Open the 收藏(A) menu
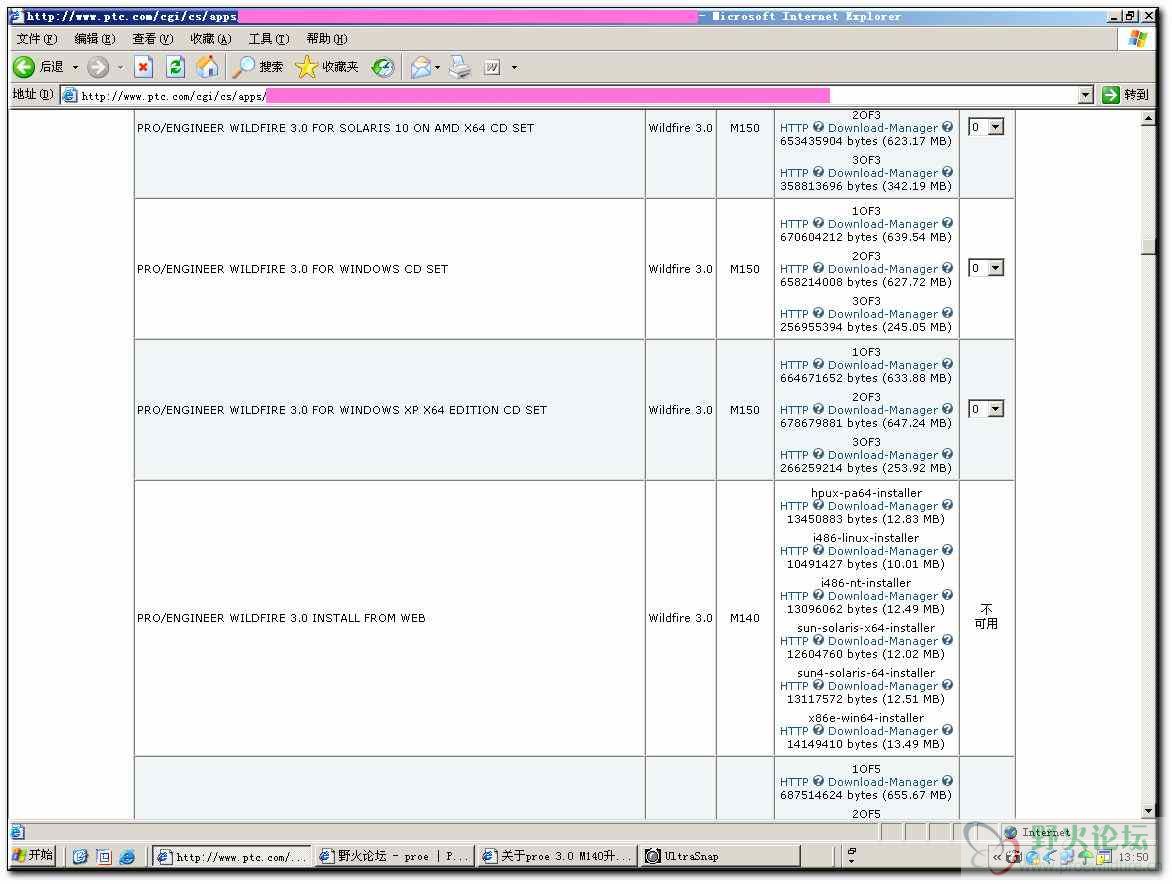This screenshot has width=1172, height=884. click(x=211, y=39)
